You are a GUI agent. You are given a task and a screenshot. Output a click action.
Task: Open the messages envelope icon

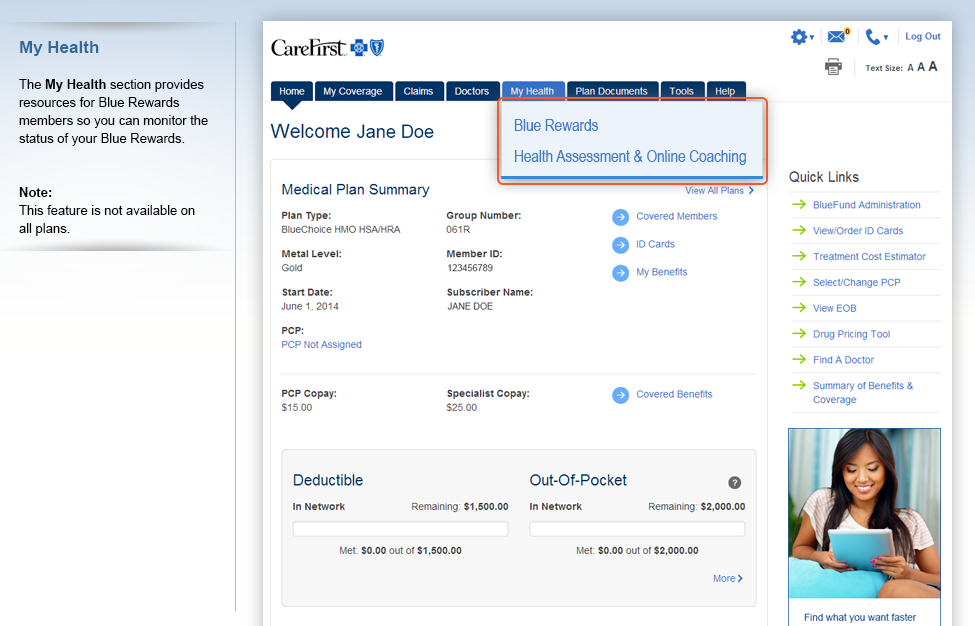838,37
